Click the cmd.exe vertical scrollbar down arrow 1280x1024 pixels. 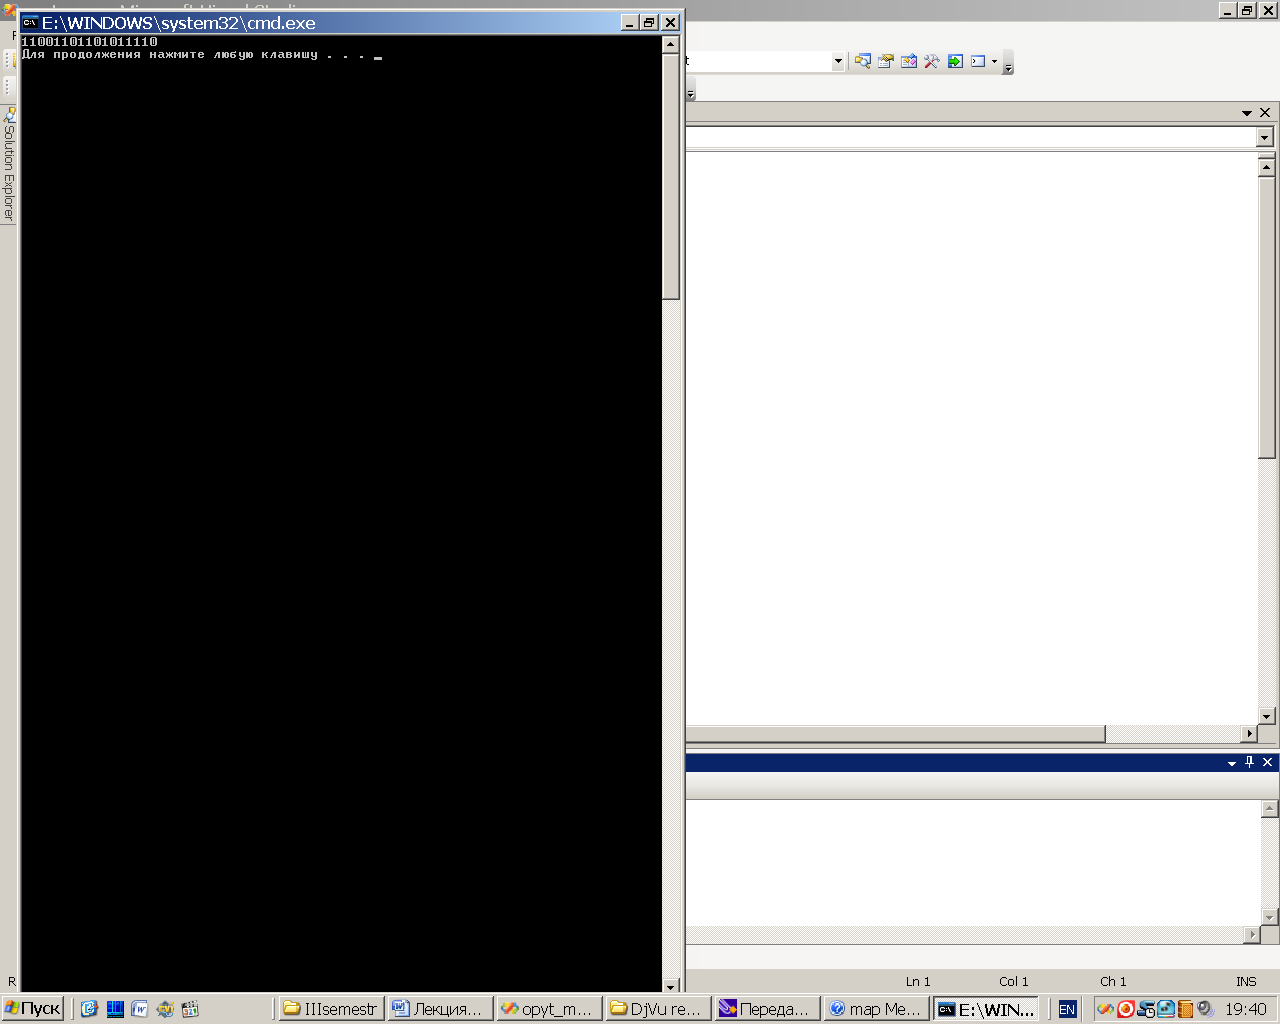pyautogui.click(x=671, y=986)
